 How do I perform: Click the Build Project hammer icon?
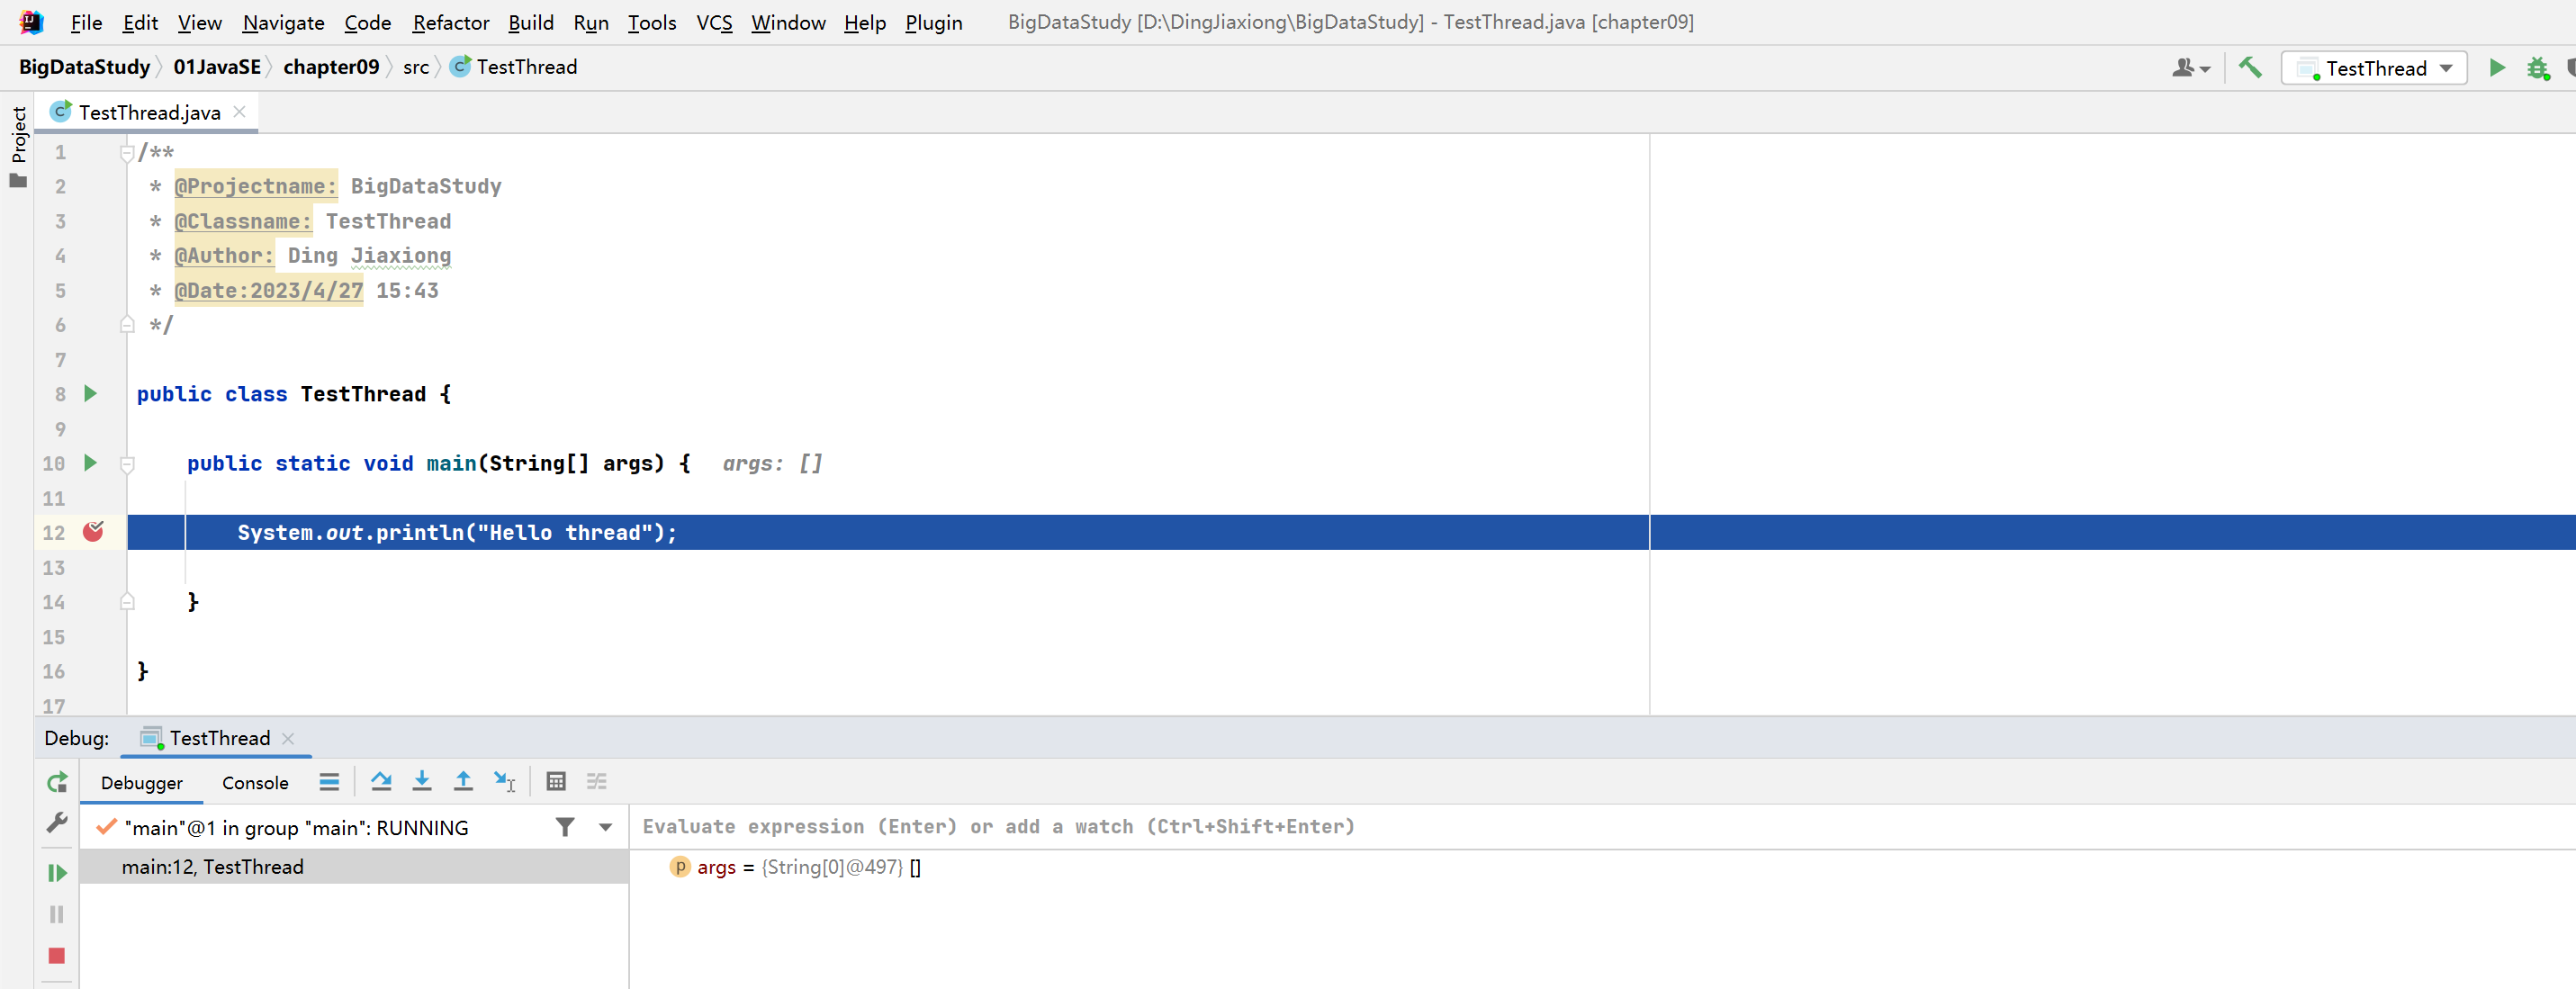[2249, 67]
